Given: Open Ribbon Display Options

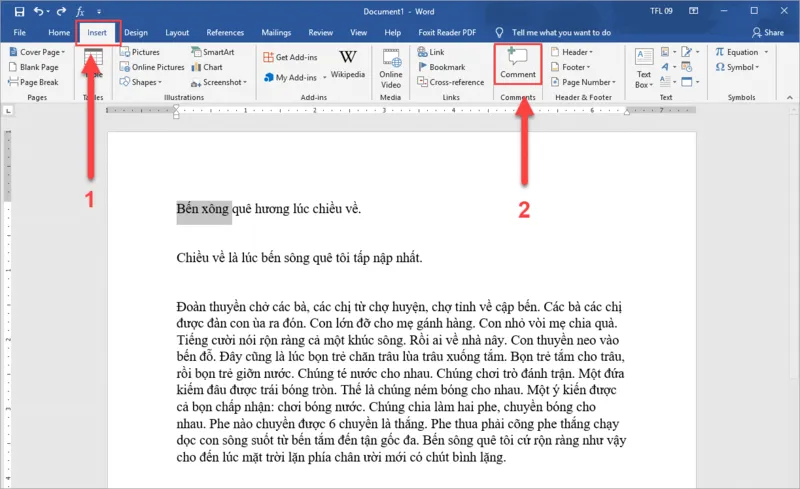Looking at the screenshot, I should pyautogui.click(x=694, y=11).
